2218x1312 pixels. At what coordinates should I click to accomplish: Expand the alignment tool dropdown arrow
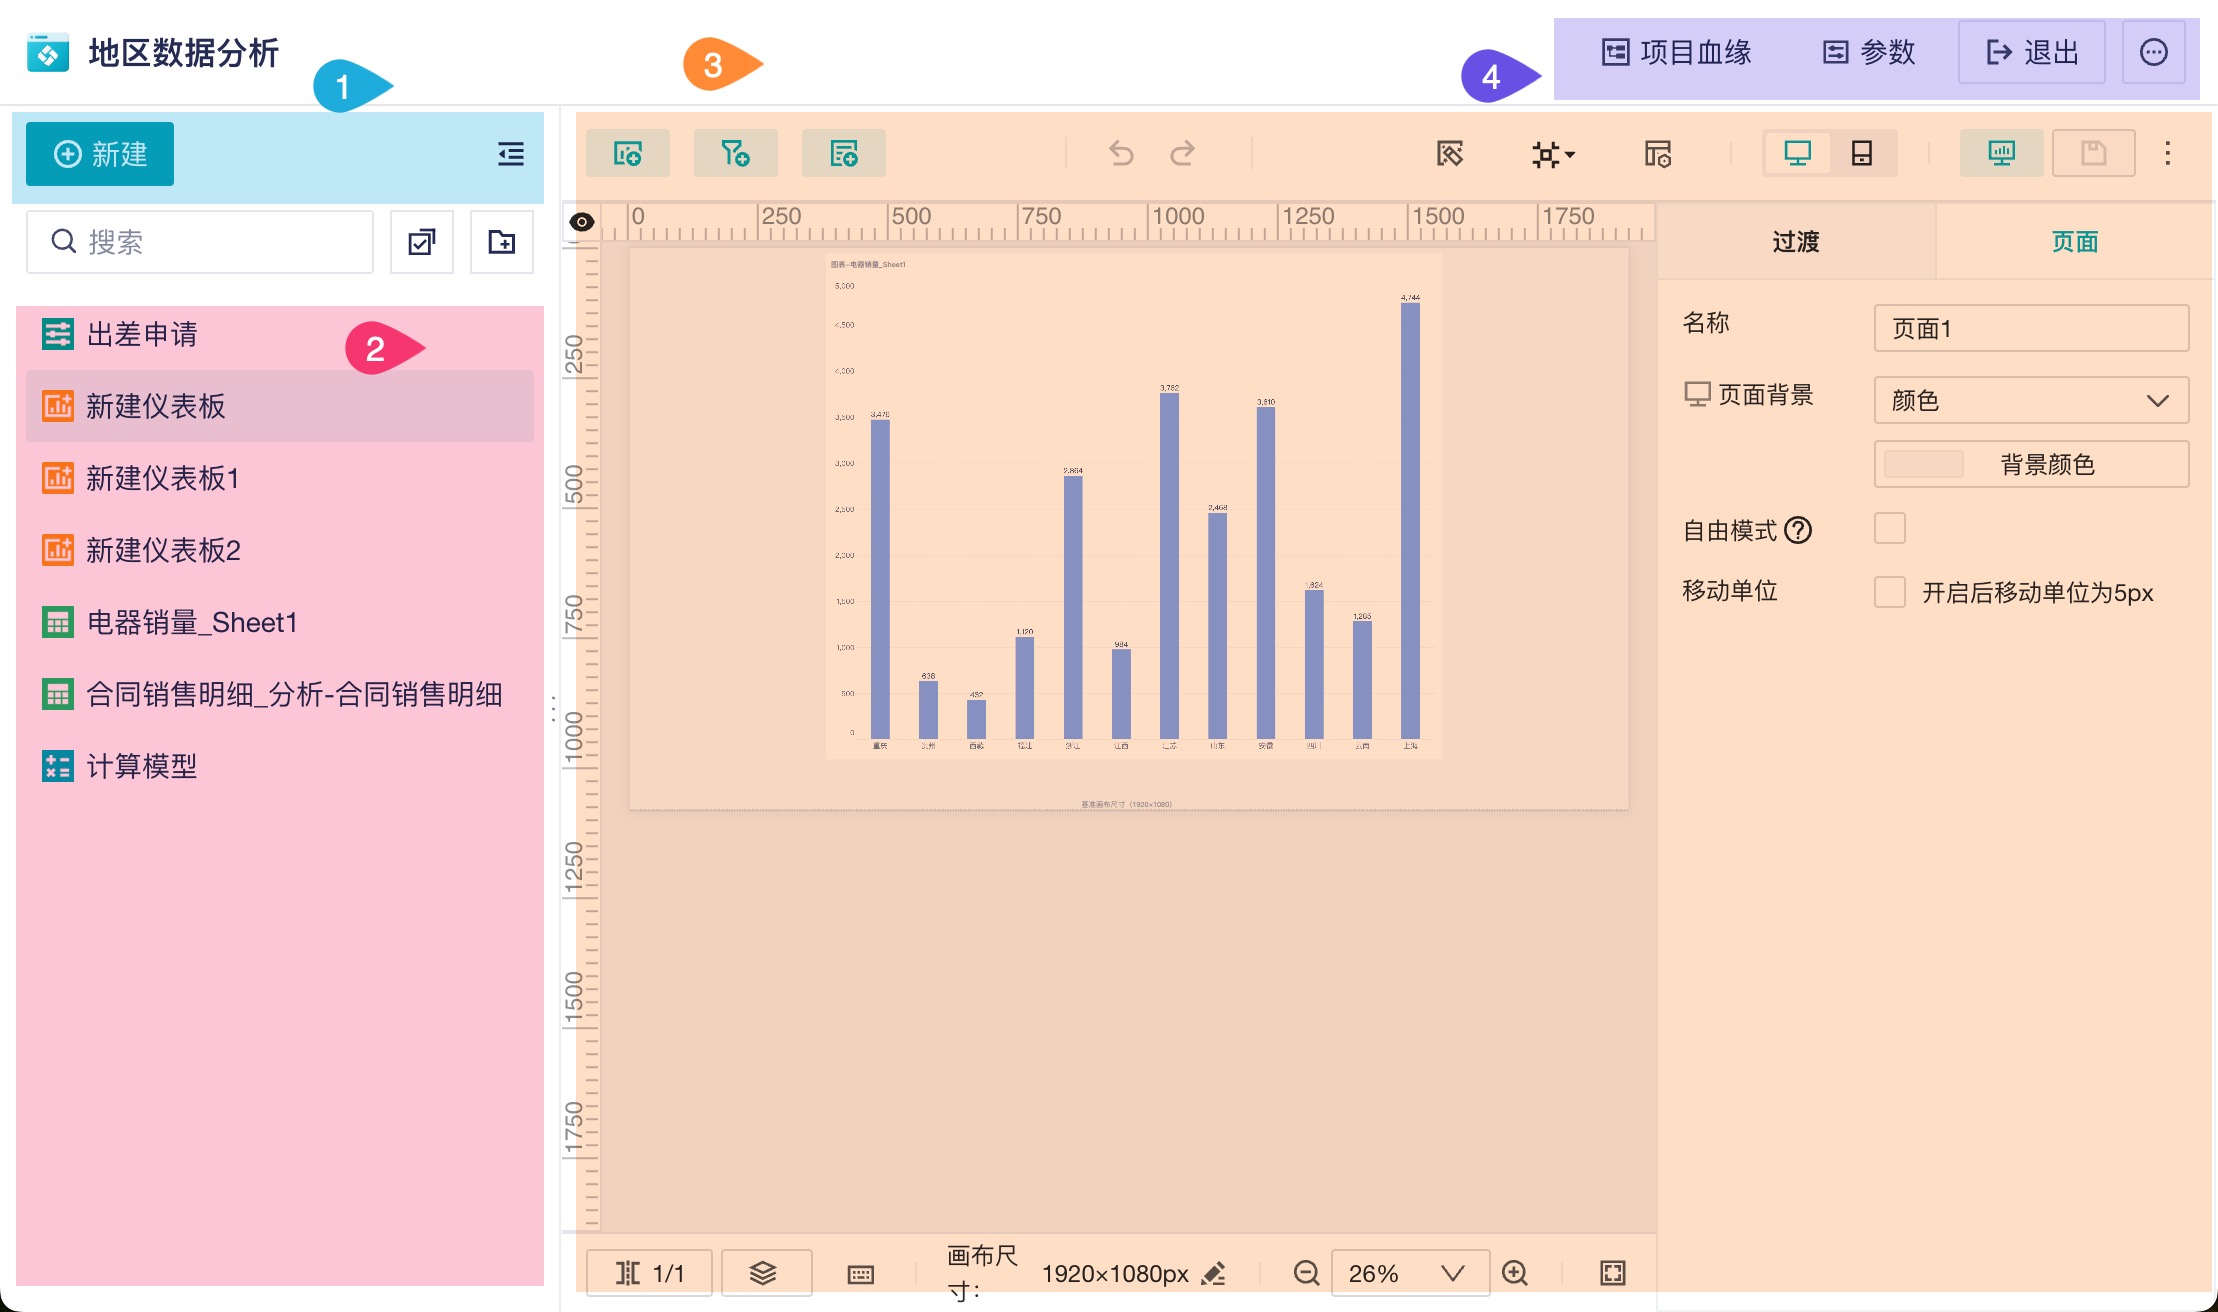(1570, 154)
